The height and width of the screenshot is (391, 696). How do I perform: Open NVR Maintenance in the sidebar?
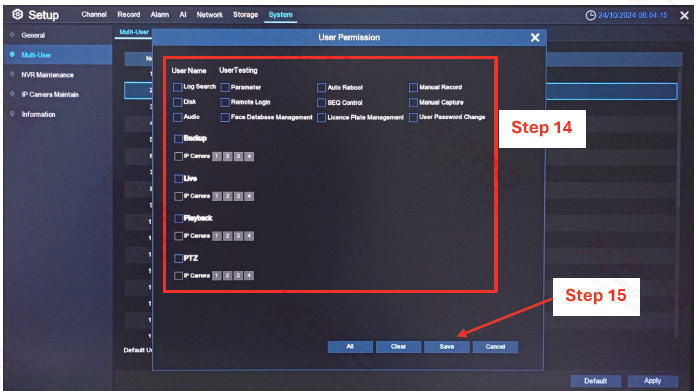click(47, 75)
